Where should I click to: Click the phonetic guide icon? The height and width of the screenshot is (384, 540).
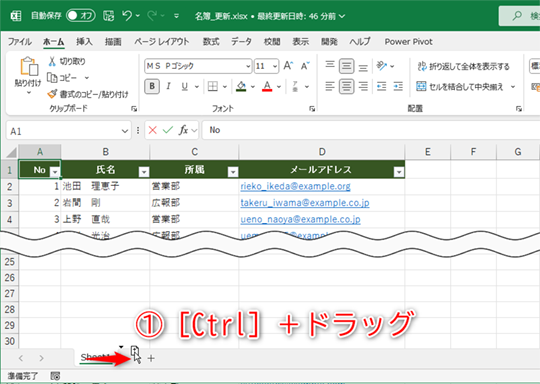point(295,86)
